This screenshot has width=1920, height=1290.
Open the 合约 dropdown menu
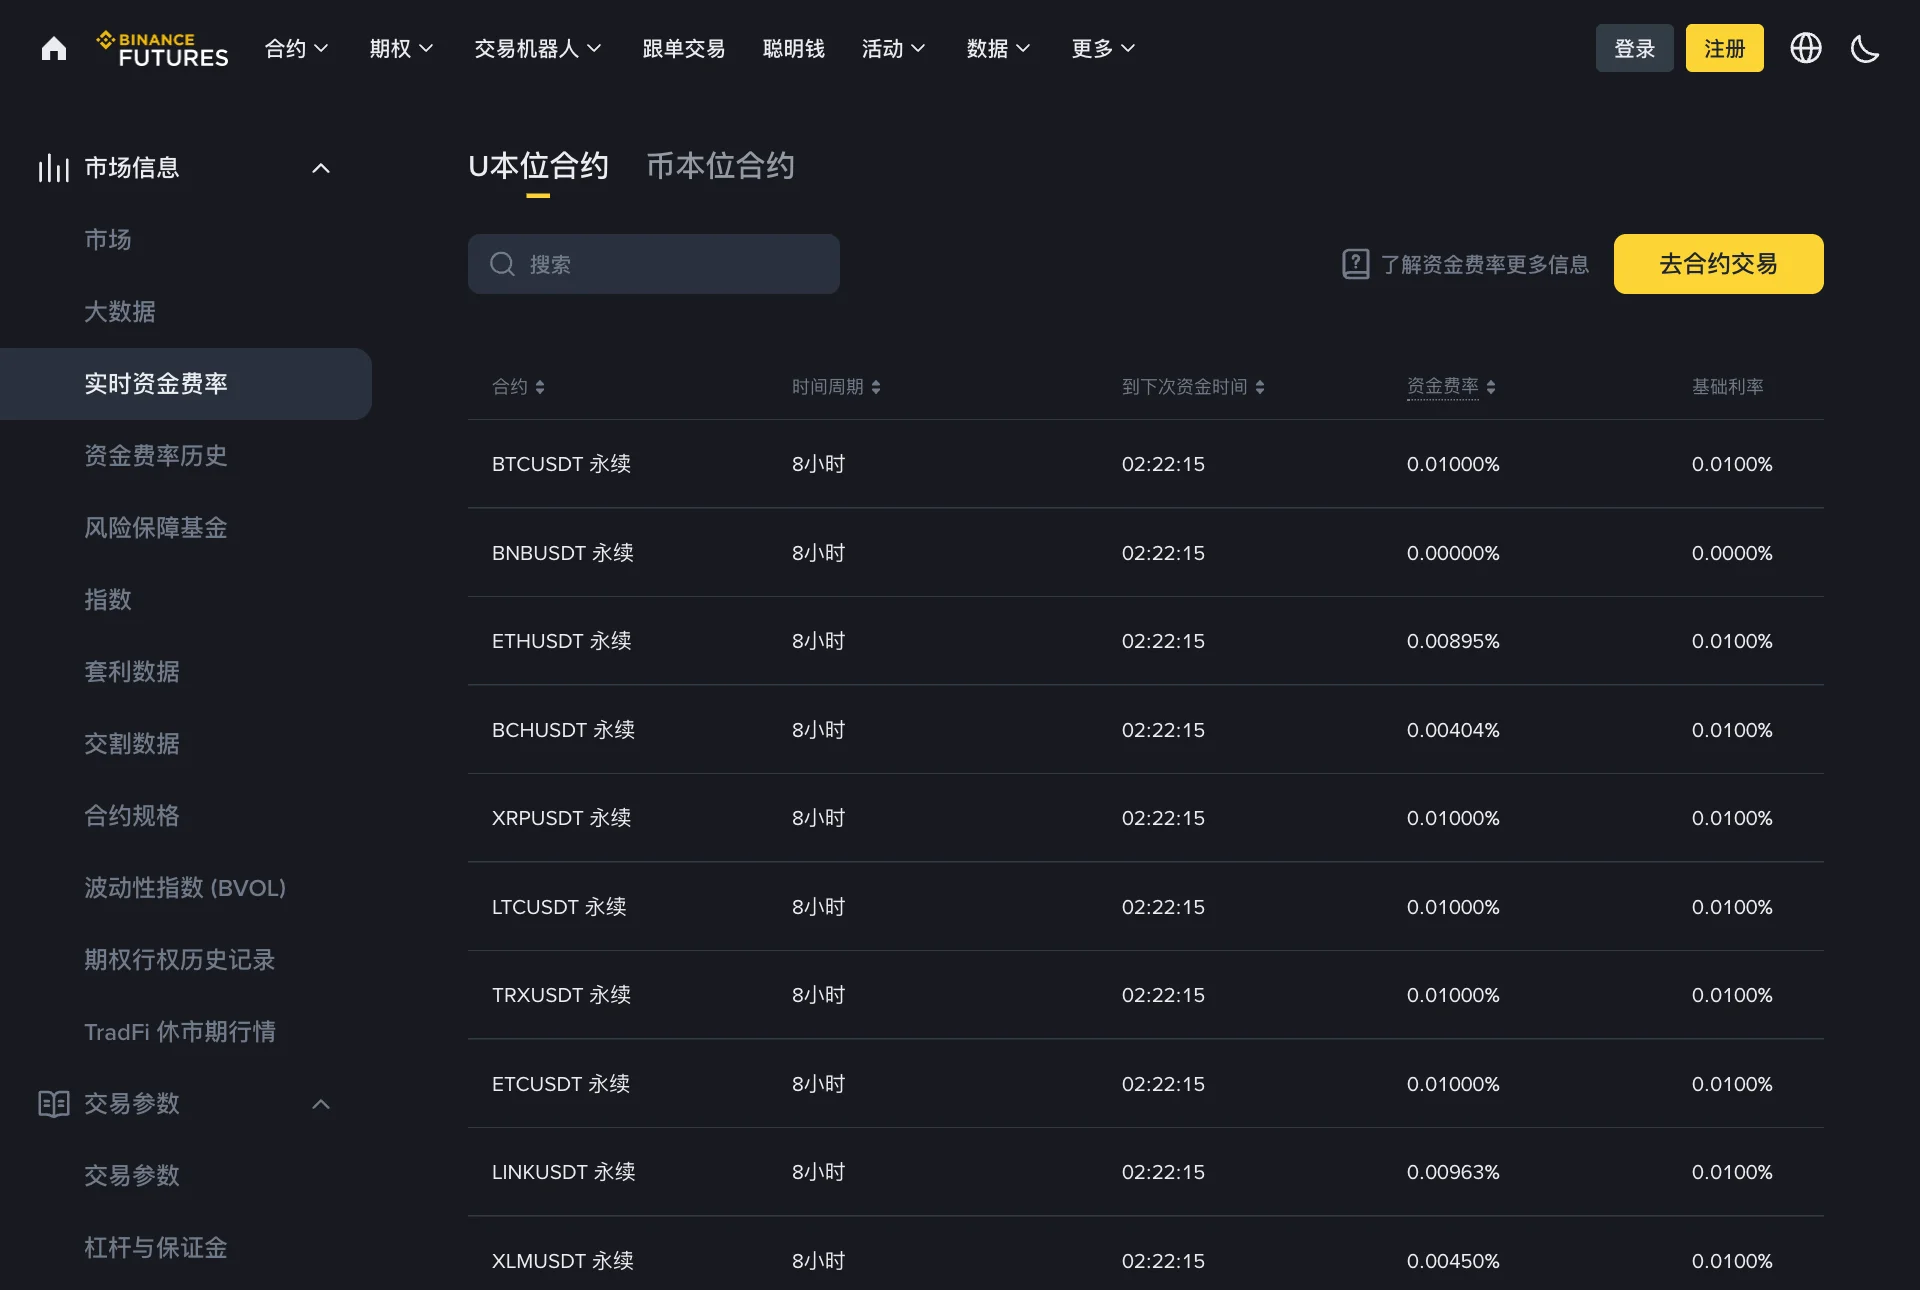tap(296, 48)
